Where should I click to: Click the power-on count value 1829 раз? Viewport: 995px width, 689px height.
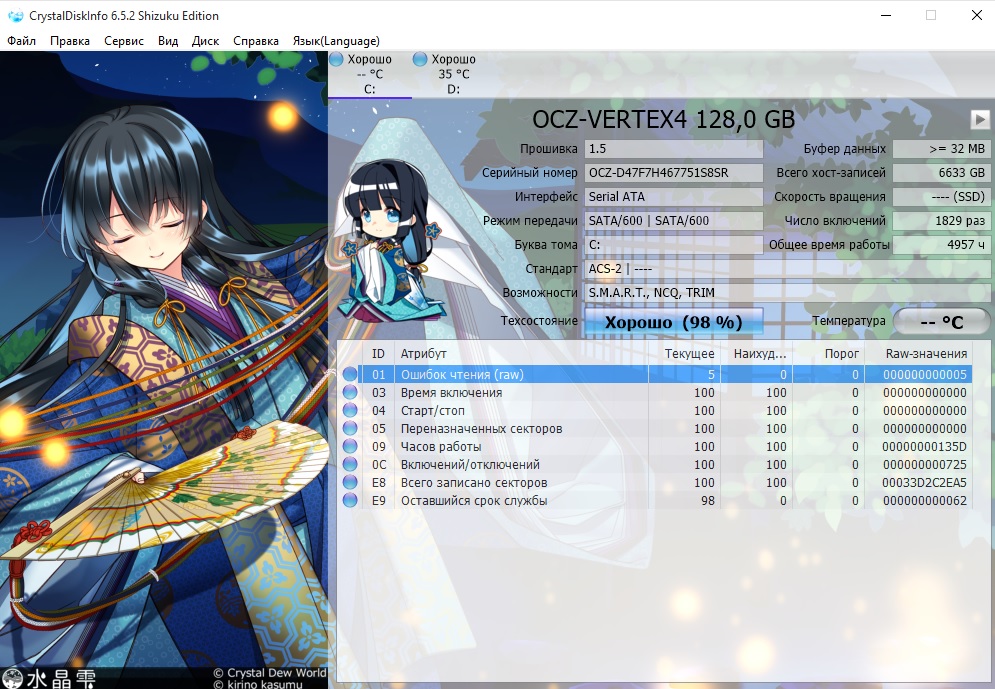(x=941, y=221)
